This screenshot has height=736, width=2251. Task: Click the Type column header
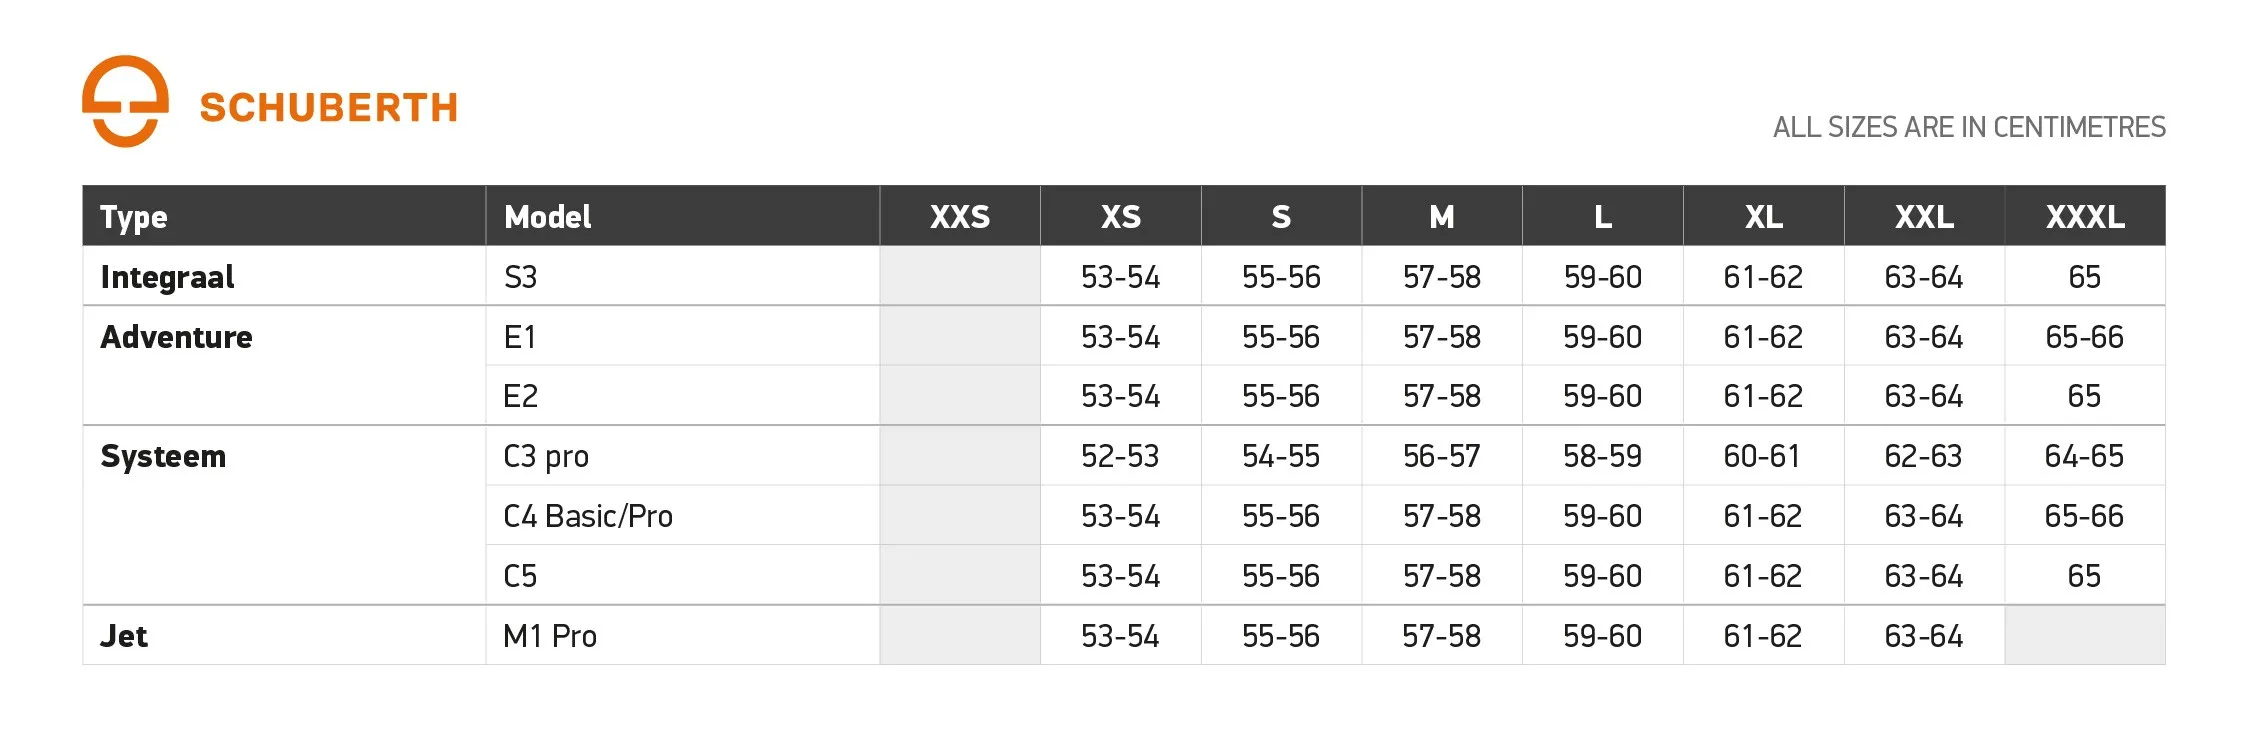click(134, 217)
